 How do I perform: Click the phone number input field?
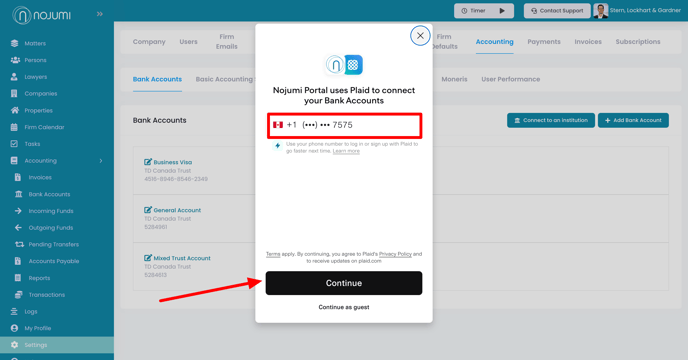click(x=344, y=126)
